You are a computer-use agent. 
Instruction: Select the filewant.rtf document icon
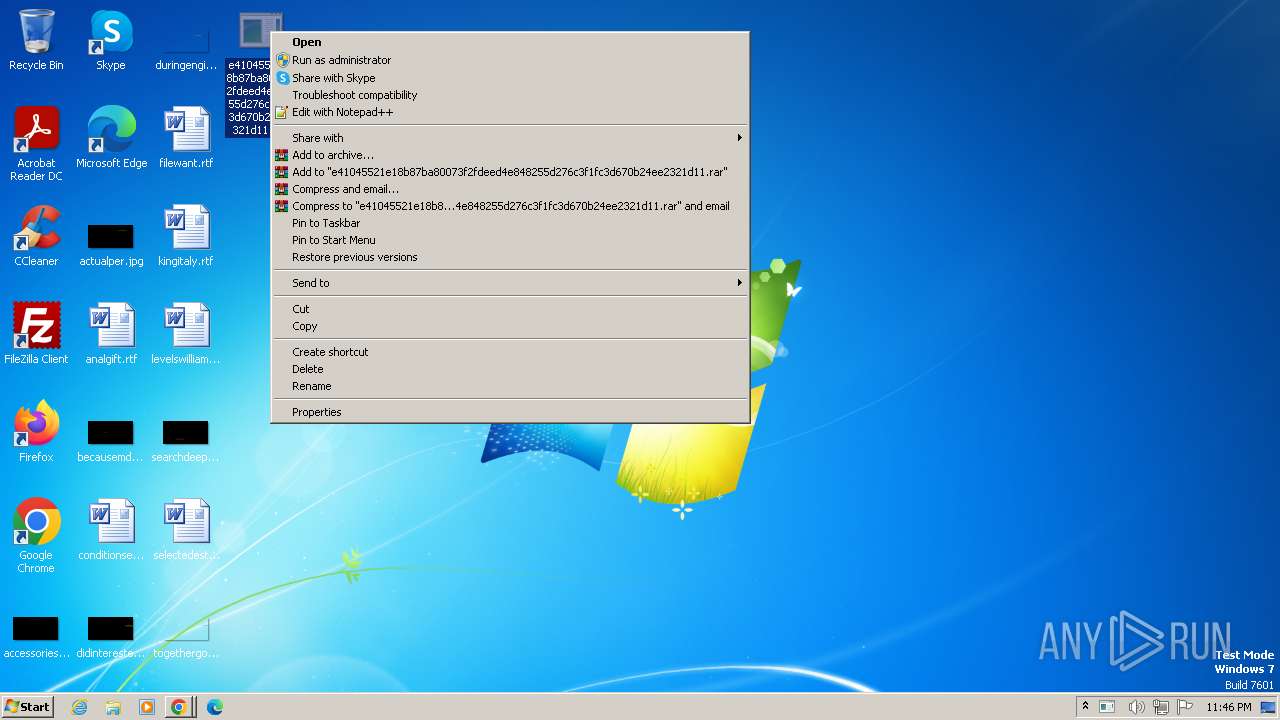(186, 138)
